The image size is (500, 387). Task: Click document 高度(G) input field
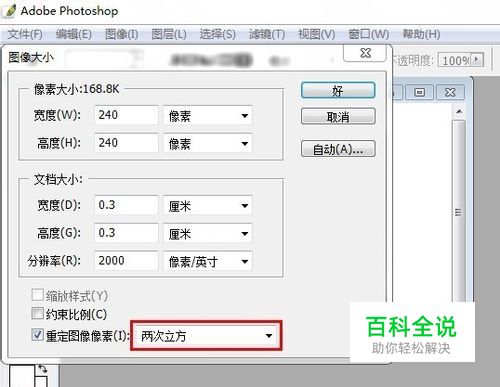tap(126, 233)
